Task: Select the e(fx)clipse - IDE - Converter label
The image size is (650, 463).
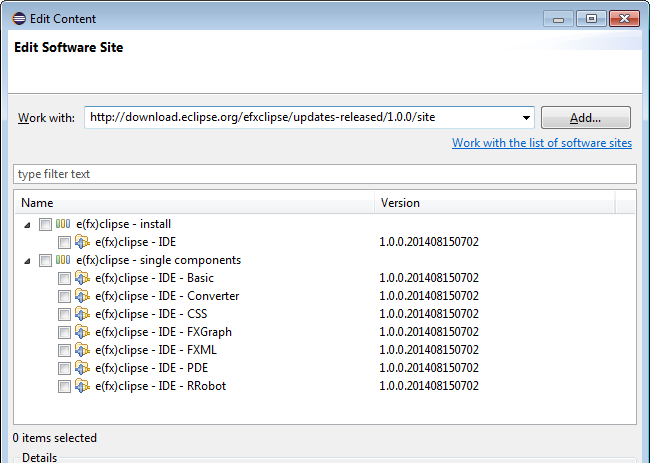Action: [167, 296]
